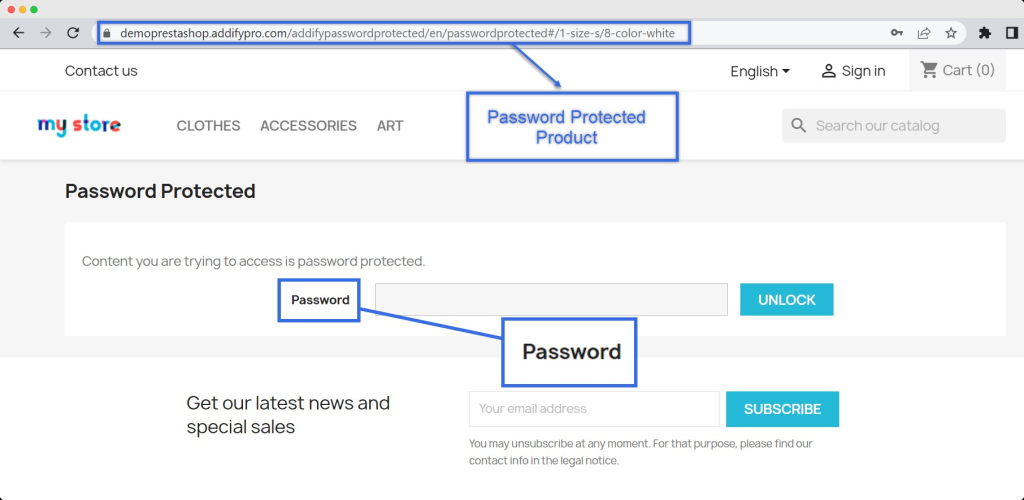Expand the English language dropdown

point(760,71)
